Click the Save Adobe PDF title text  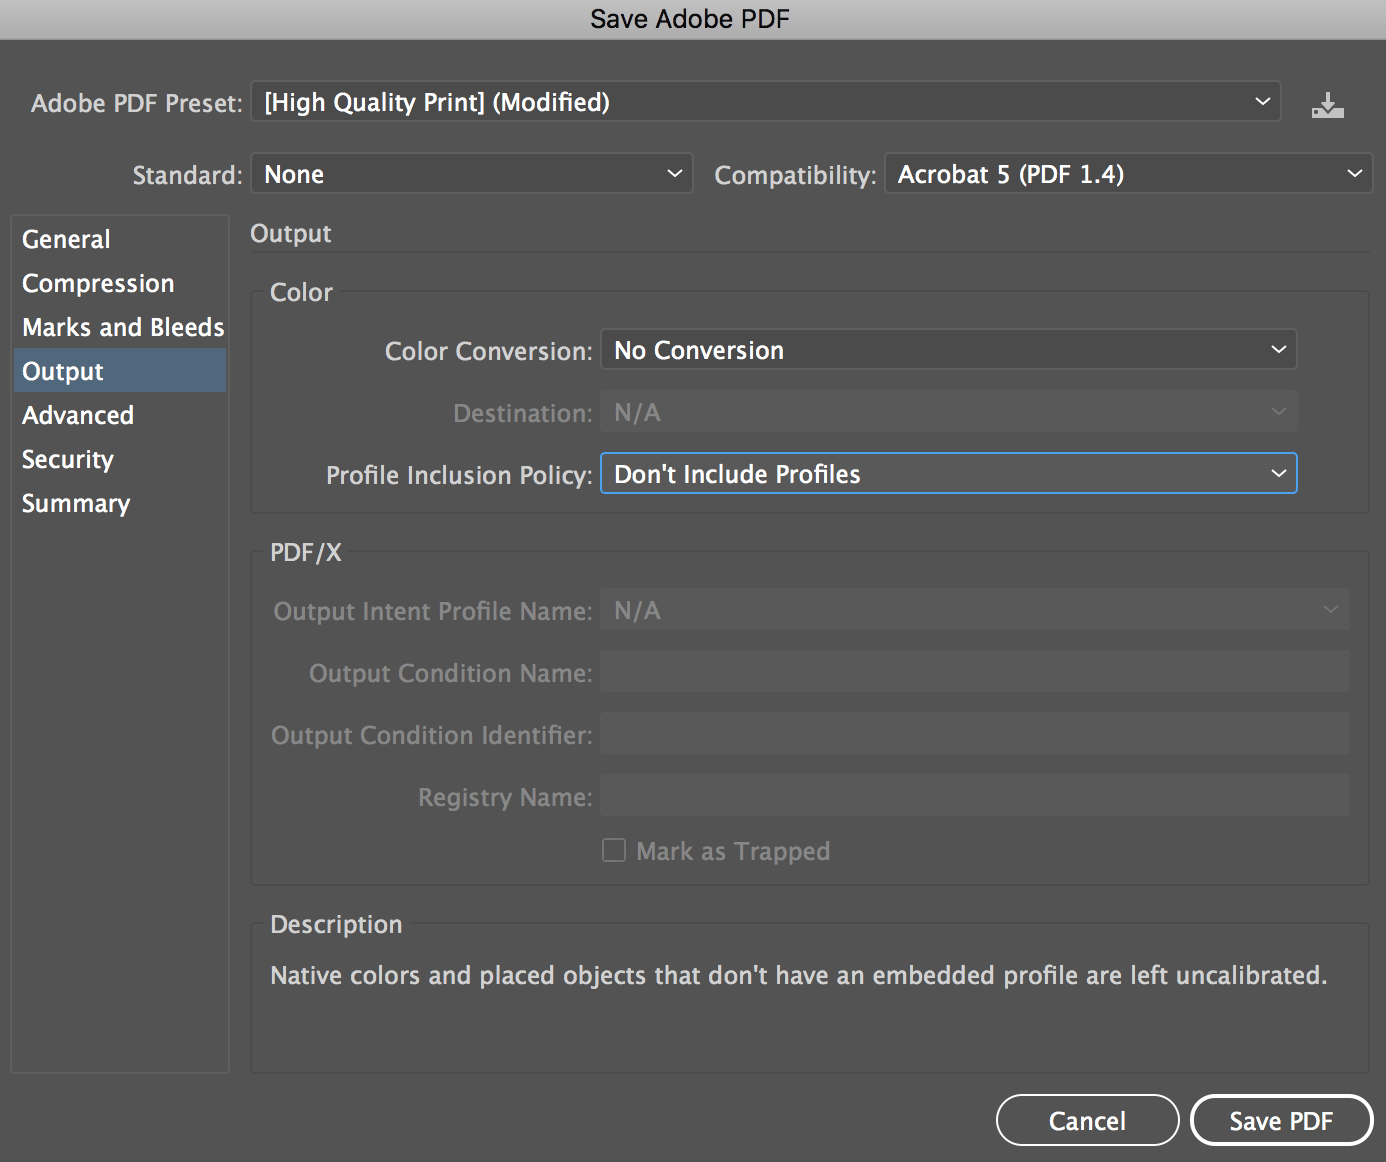click(690, 19)
